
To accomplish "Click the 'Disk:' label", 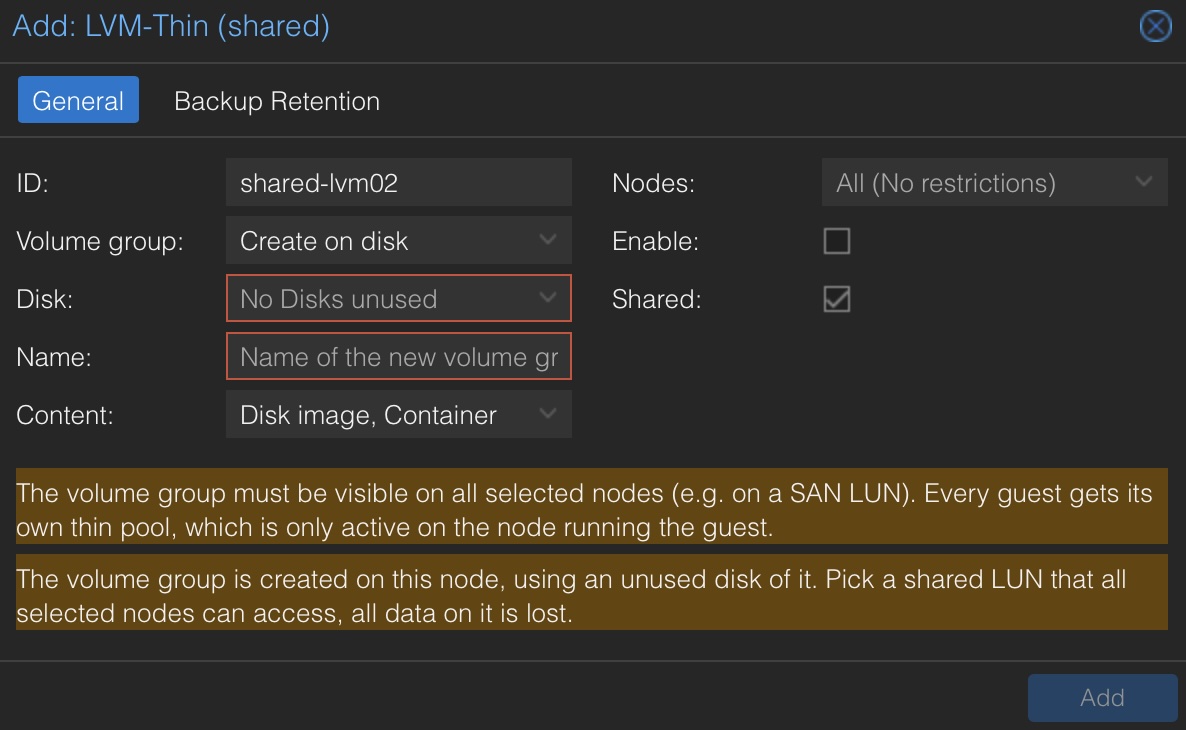I will tap(45, 300).
